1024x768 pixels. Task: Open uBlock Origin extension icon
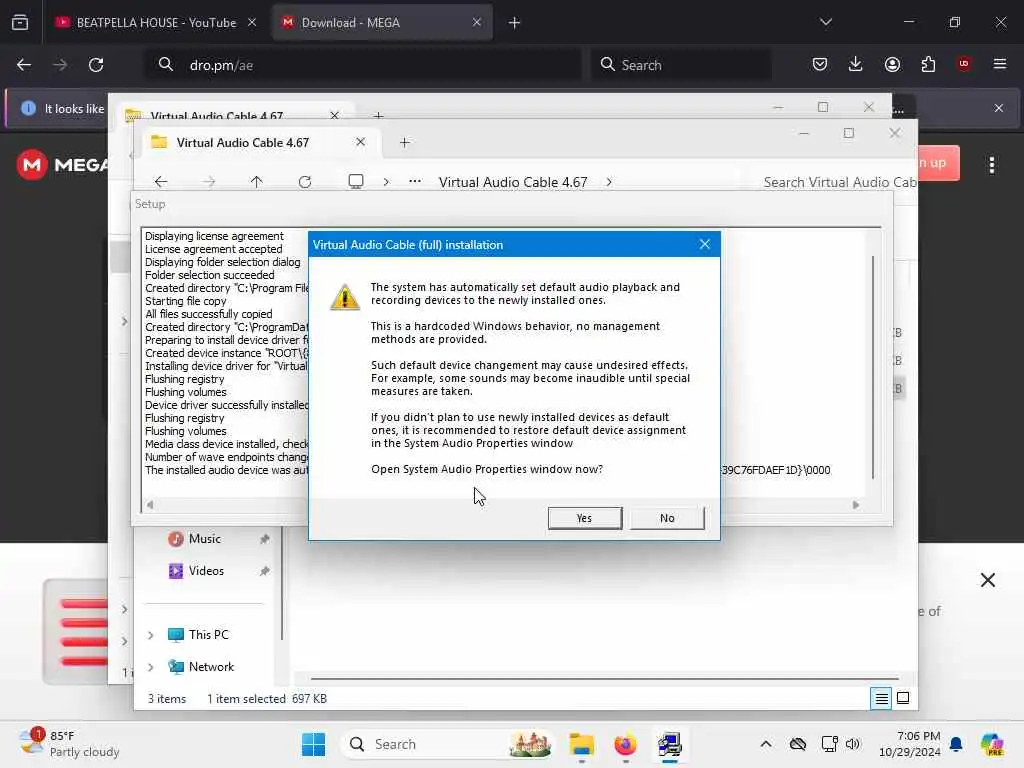964,64
